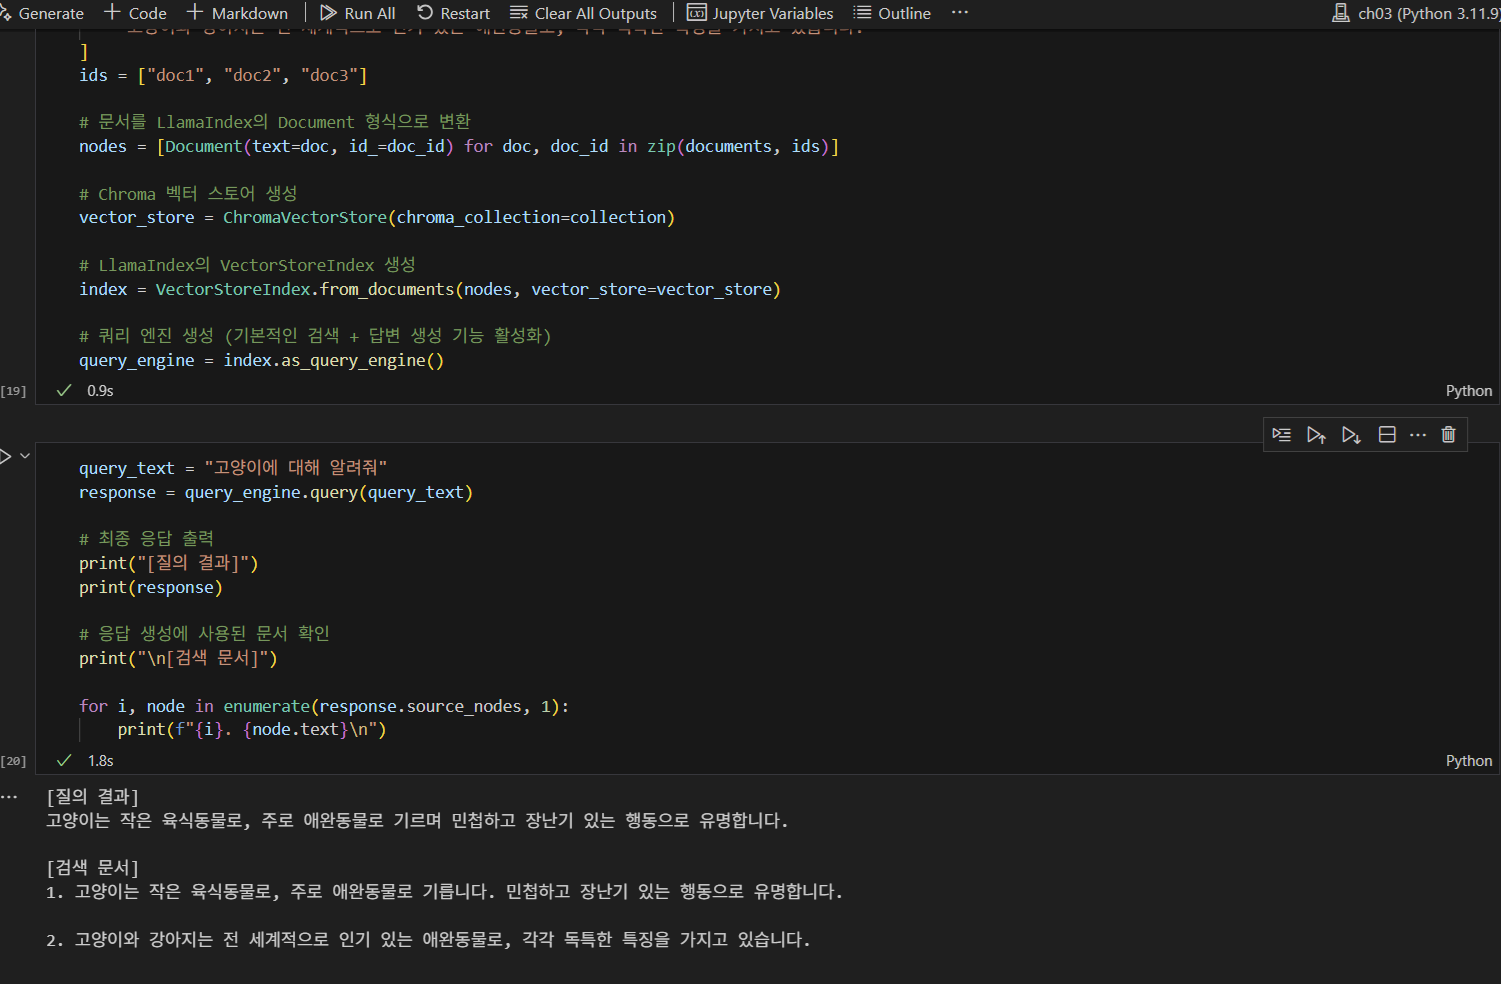Click success checkmark for 0.9s cell
The width and height of the screenshot is (1501, 984).
(x=64, y=390)
